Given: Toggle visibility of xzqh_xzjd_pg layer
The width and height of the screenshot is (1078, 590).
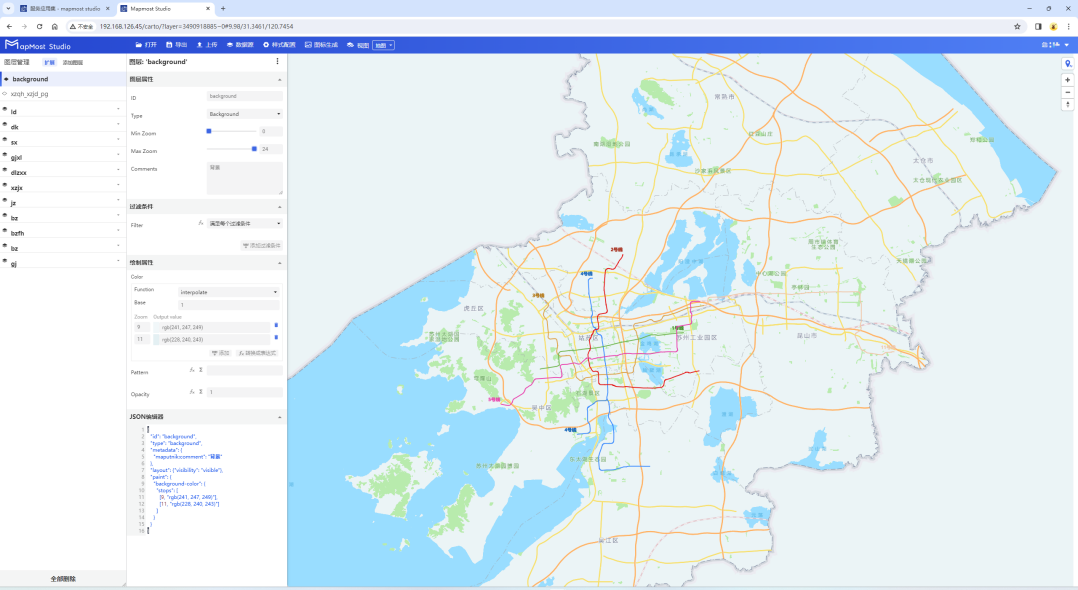Looking at the screenshot, I should [5, 94].
